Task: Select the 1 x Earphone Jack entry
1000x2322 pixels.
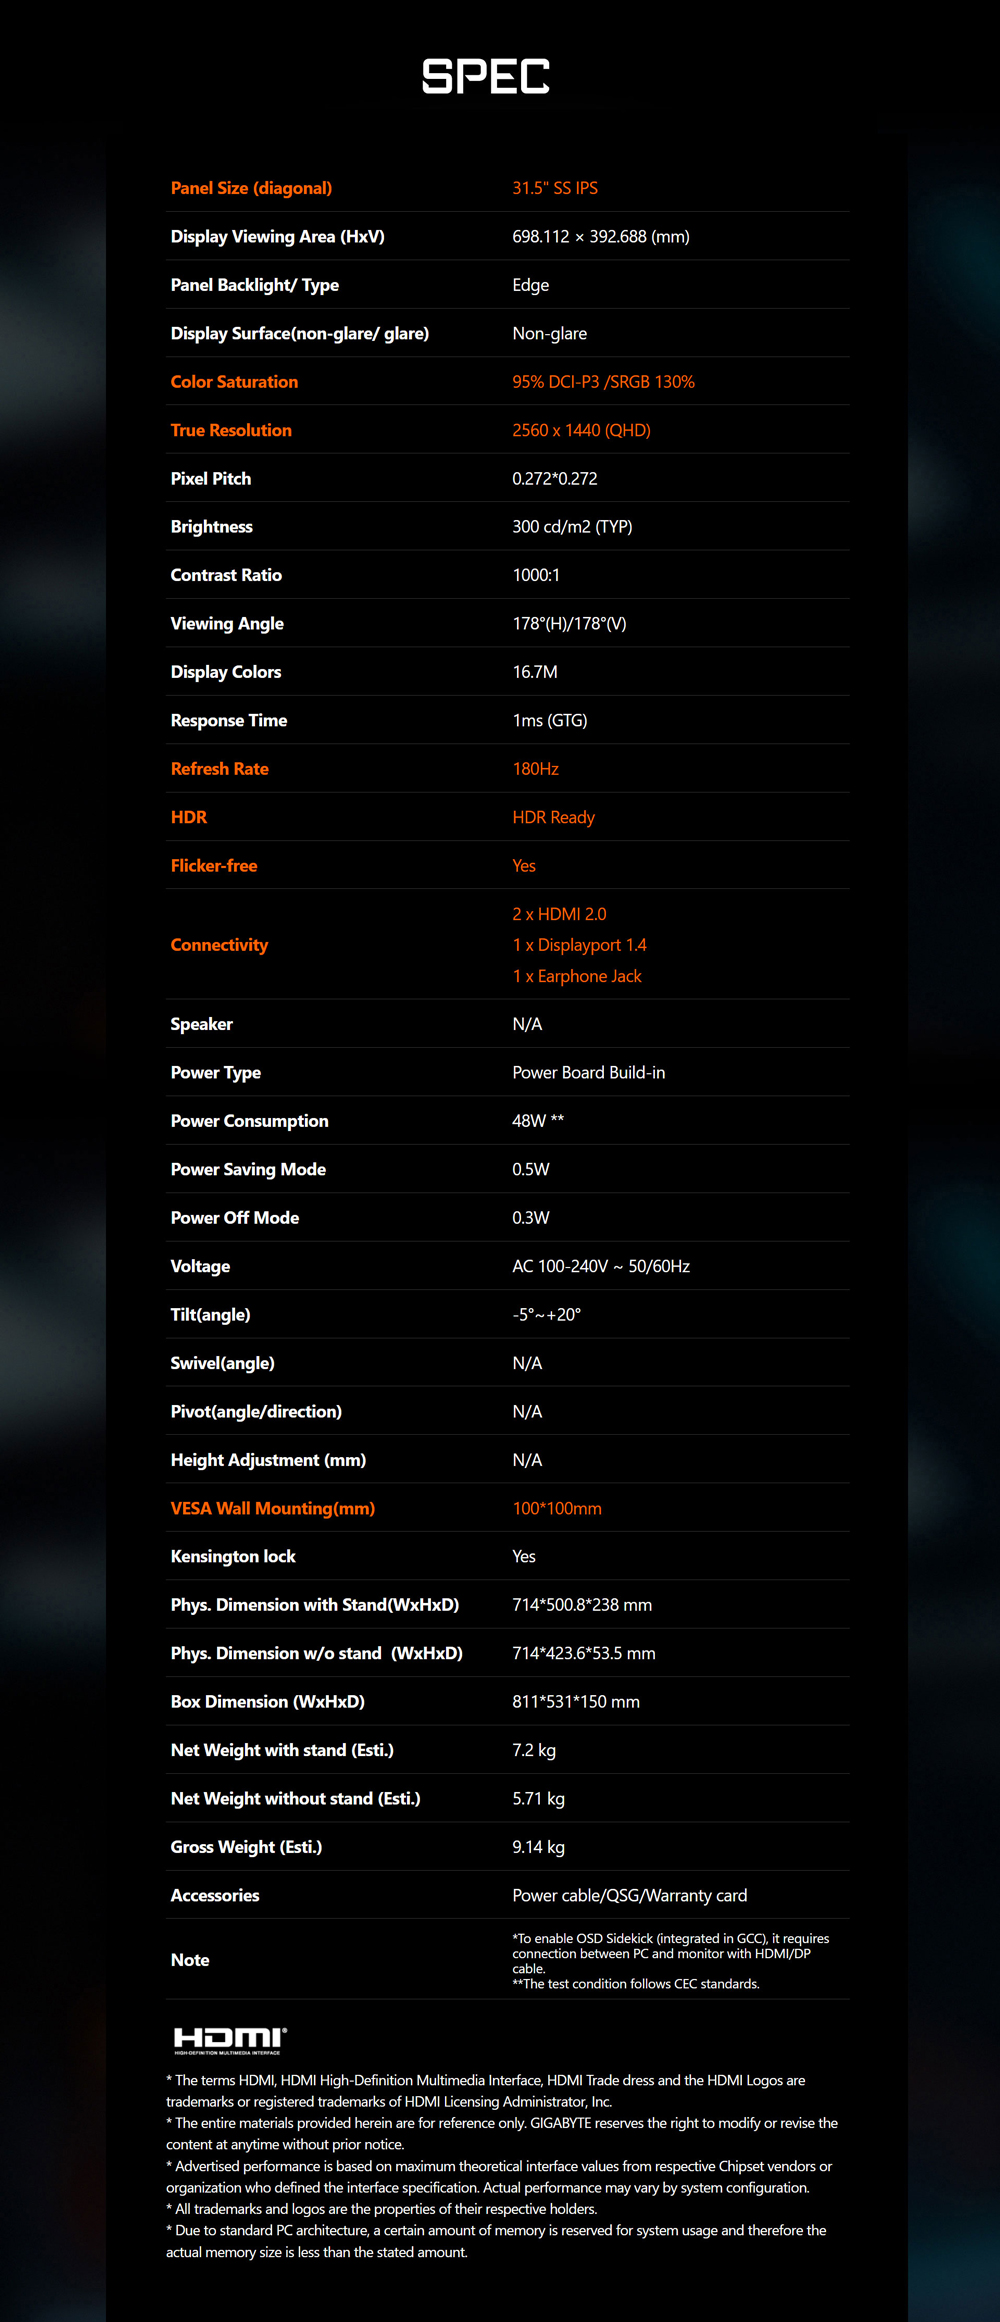Action: [577, 976]
